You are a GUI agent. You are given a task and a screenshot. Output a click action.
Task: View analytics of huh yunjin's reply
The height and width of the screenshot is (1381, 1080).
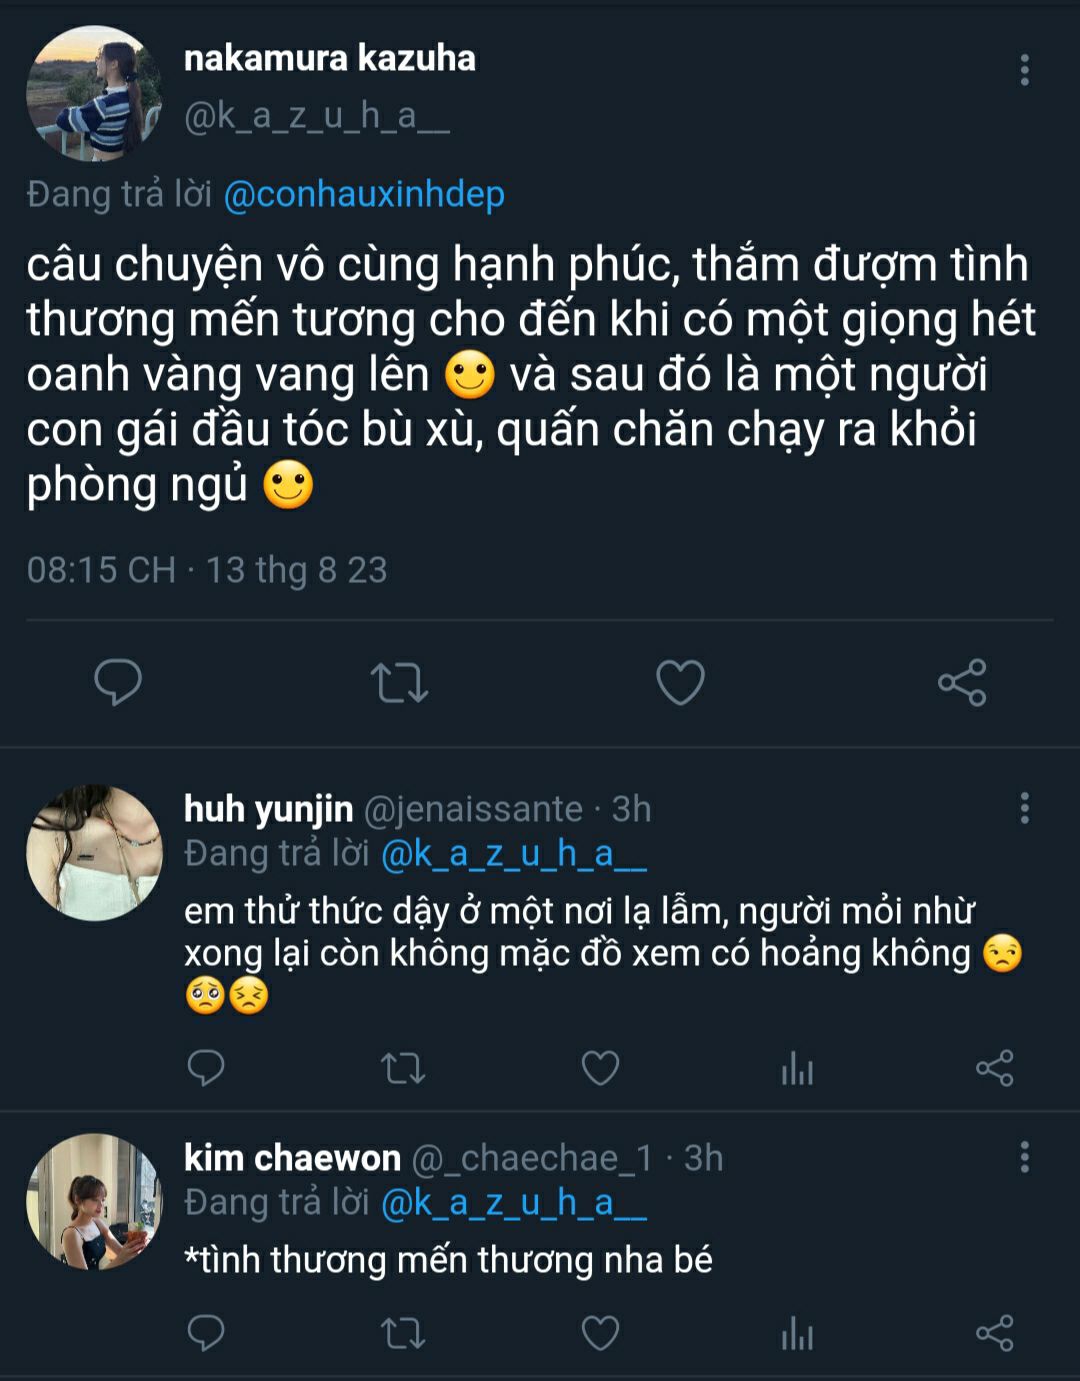[x=797, y=1069]
